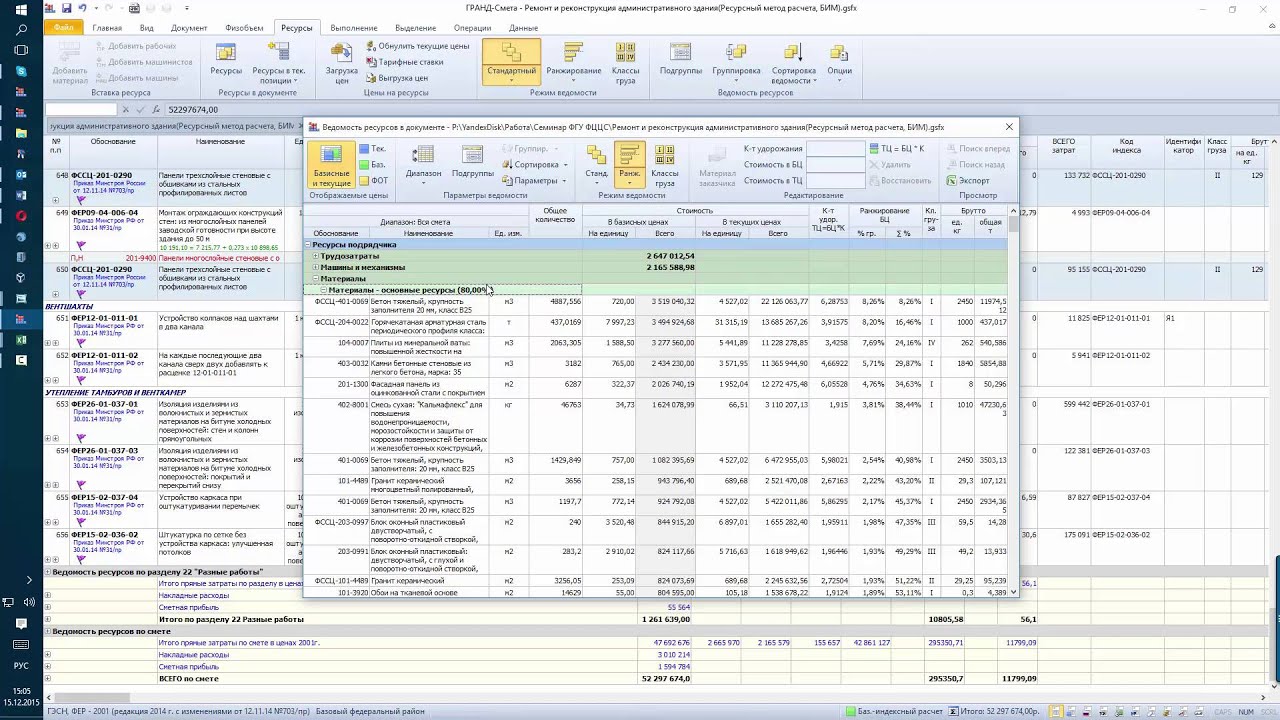Click Экспорт in the Просмотр group
The height and width of the screenshot is (720, 1280).
point(968,181)
